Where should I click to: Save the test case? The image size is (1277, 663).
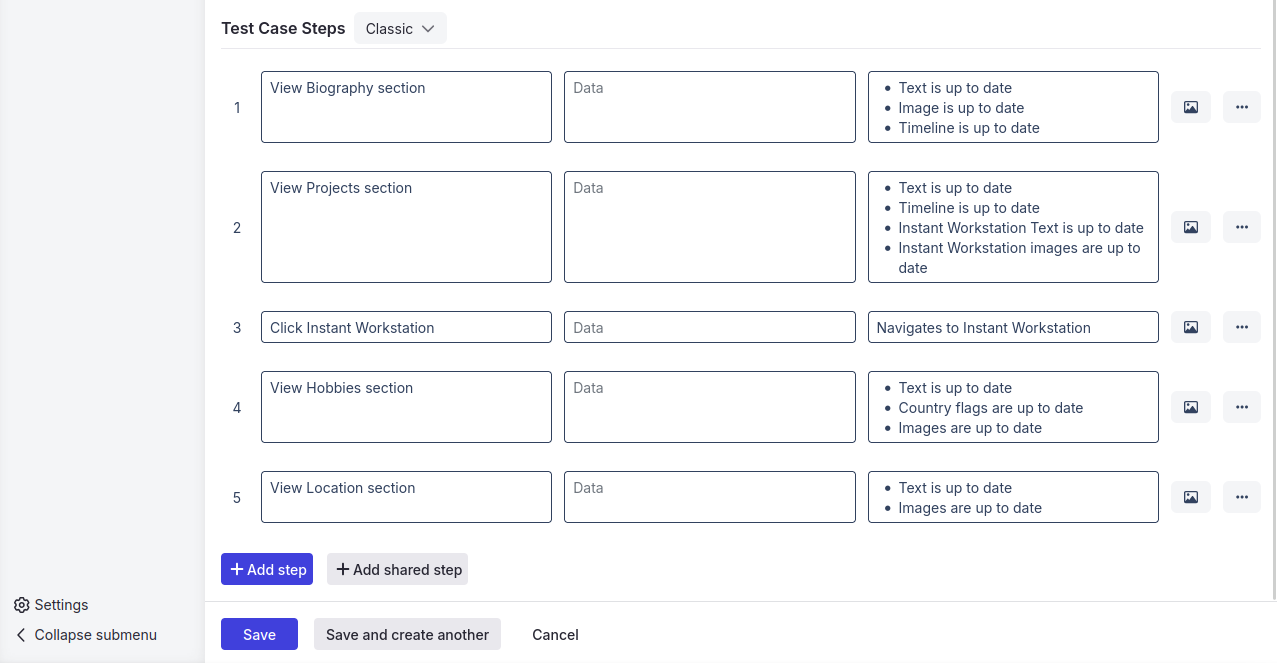tap(259, 634)
